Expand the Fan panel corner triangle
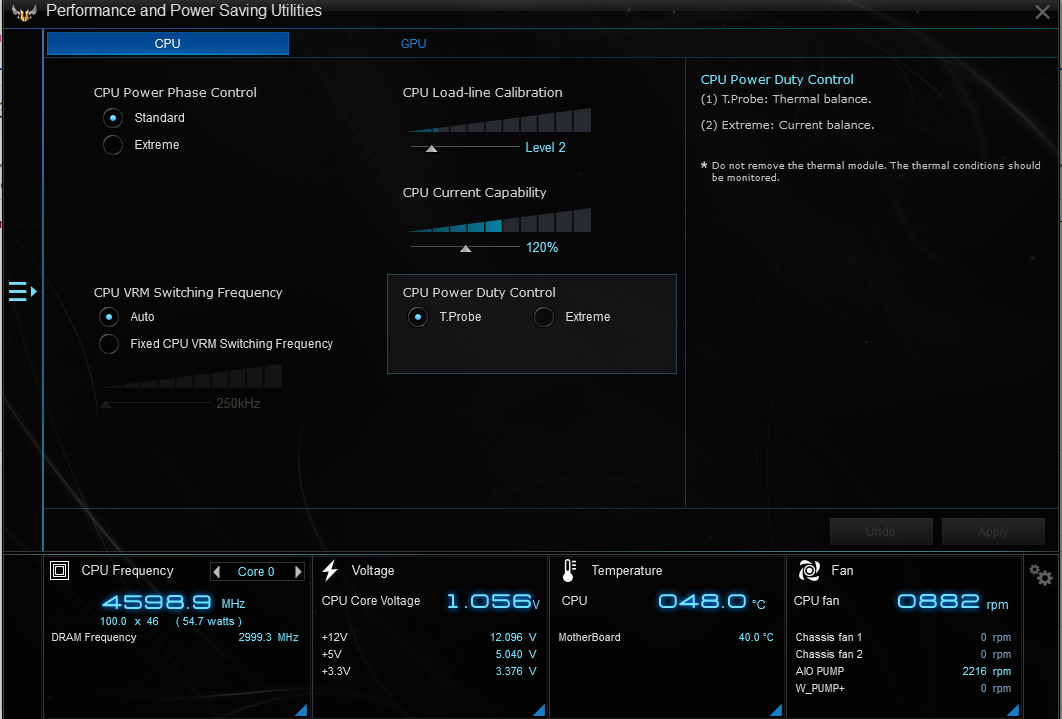The height and width of the screenshot is (719, 1062). click(x=1013, y=710)
